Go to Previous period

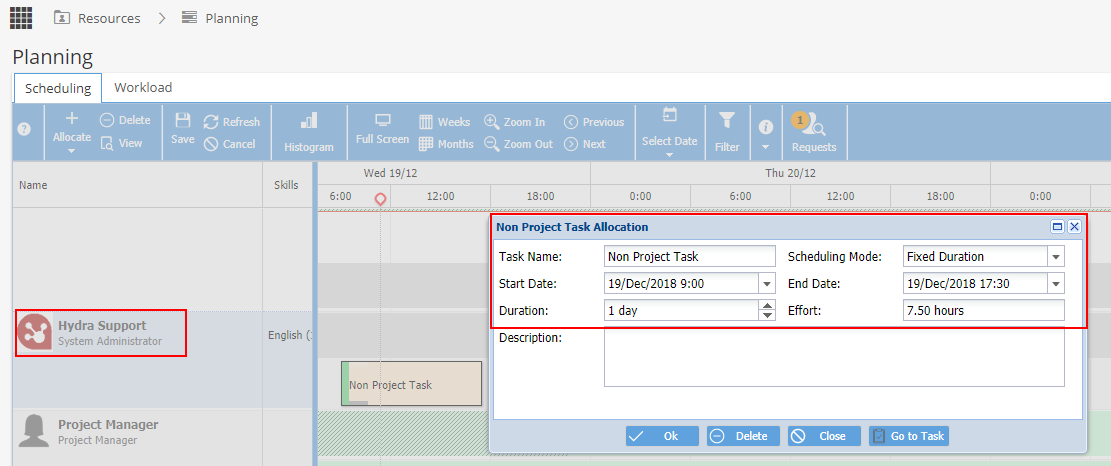[594, 122]
